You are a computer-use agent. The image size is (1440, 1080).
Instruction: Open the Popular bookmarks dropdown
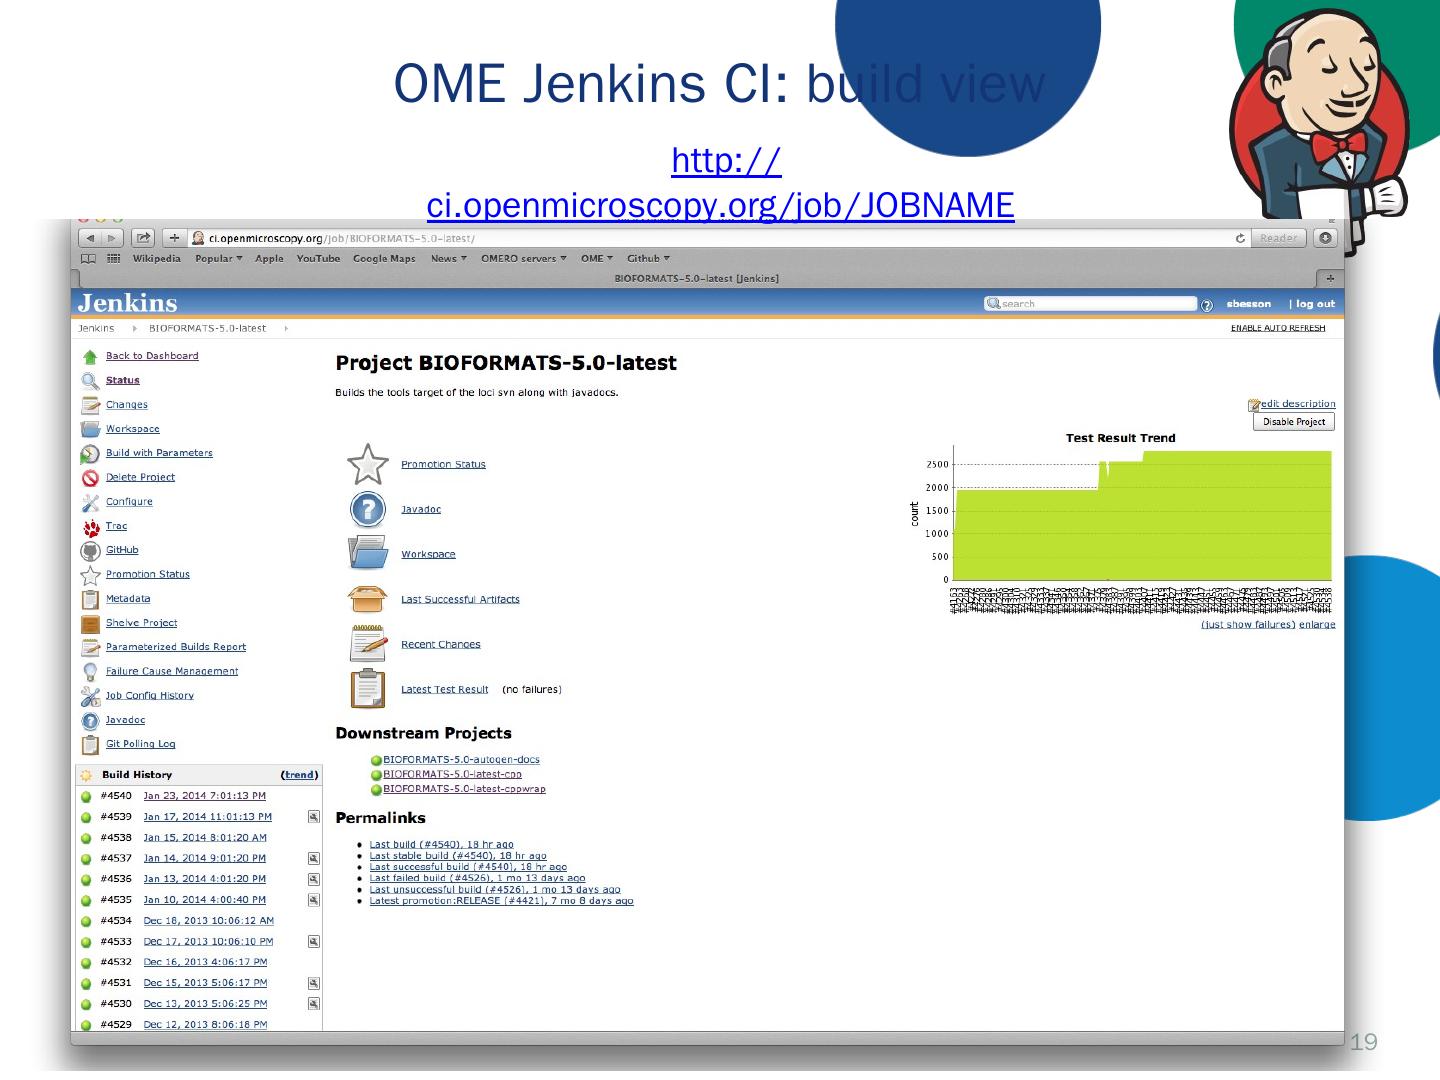tap(219, 258)
